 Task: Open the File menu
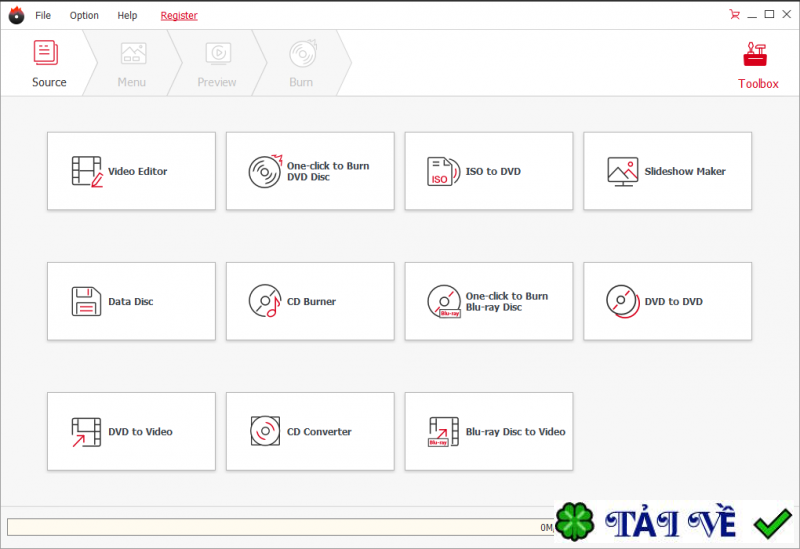point(43,15)
